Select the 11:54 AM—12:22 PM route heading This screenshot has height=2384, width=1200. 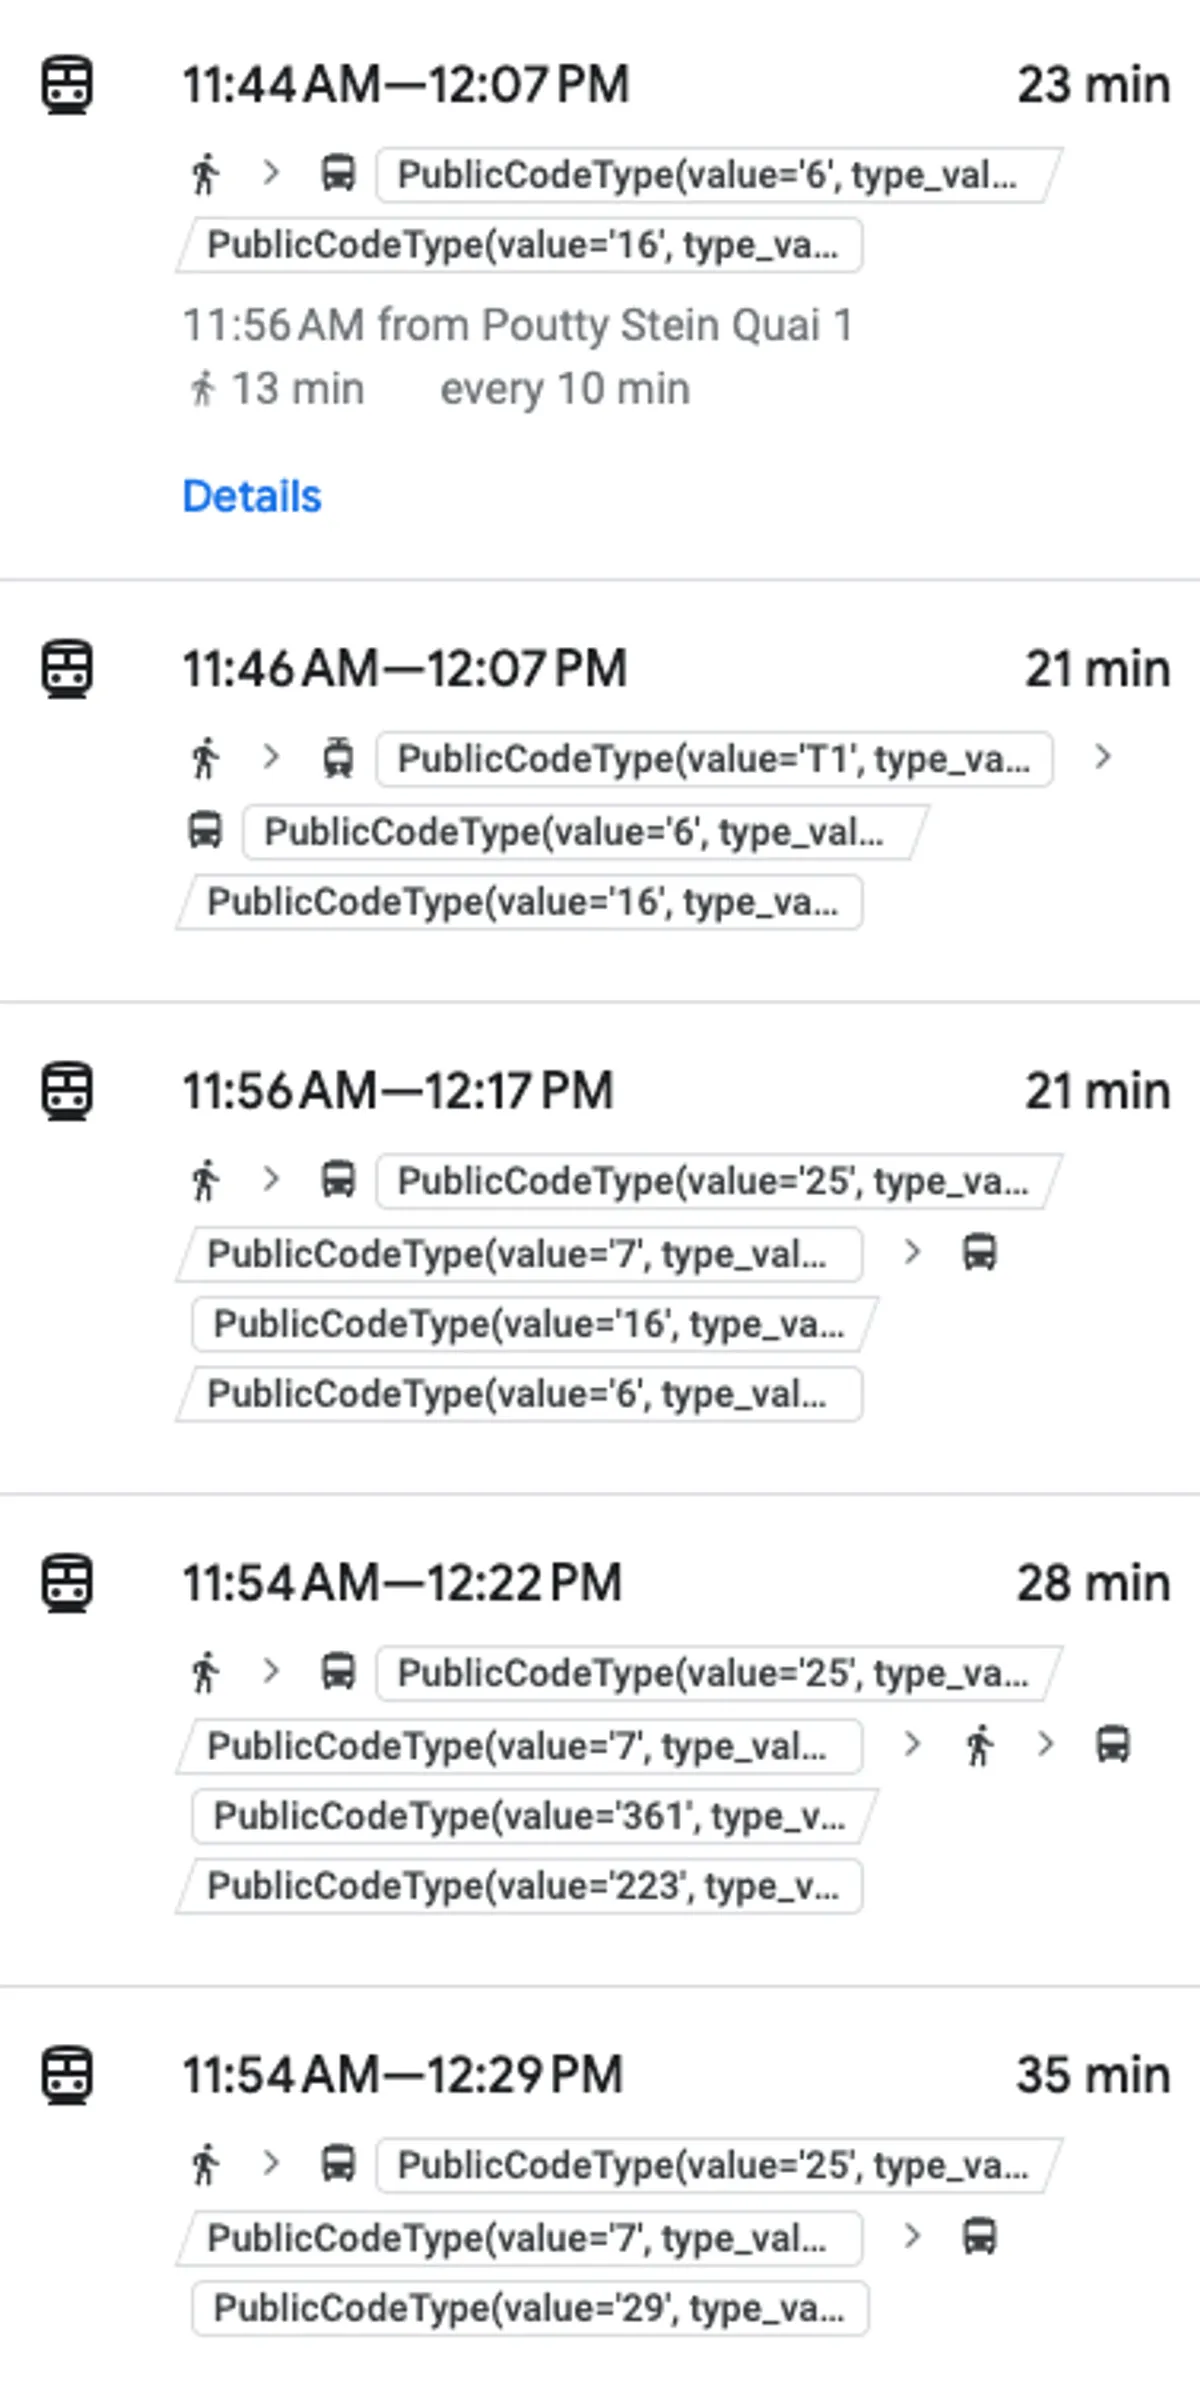pyautogui.click(x=402, y=1583)
